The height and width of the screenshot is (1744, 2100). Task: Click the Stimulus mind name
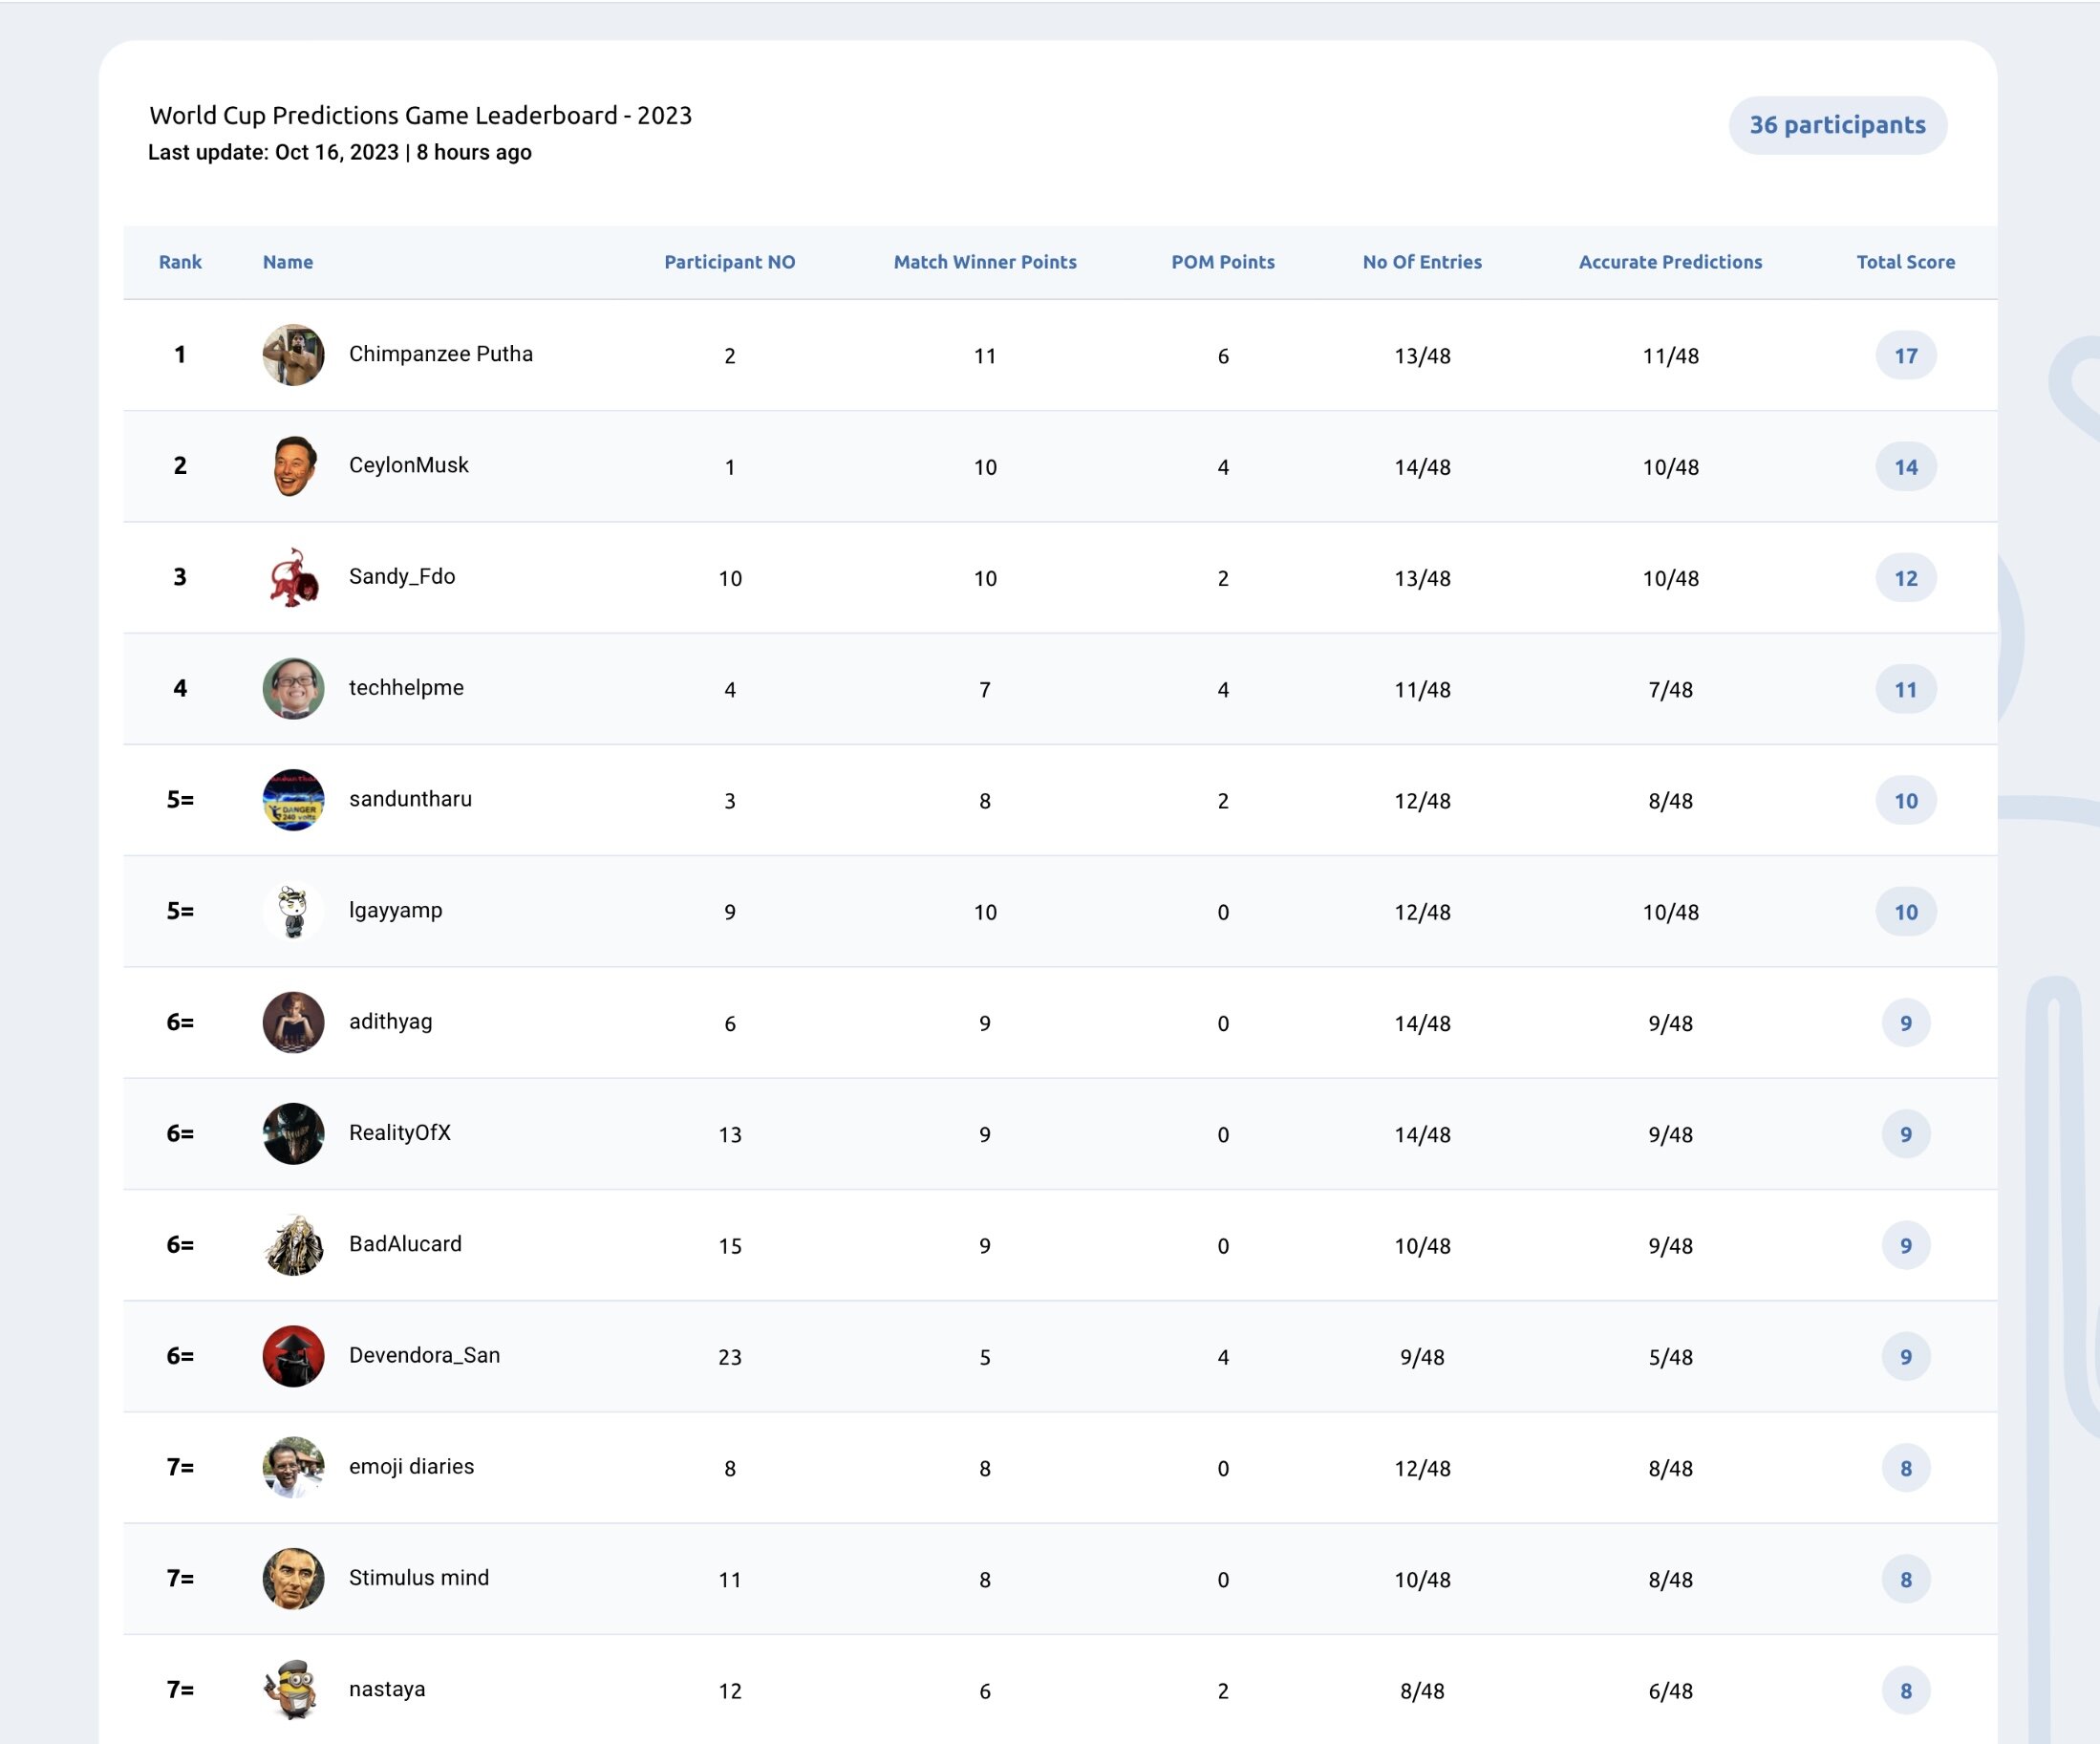click(419, 1578)
